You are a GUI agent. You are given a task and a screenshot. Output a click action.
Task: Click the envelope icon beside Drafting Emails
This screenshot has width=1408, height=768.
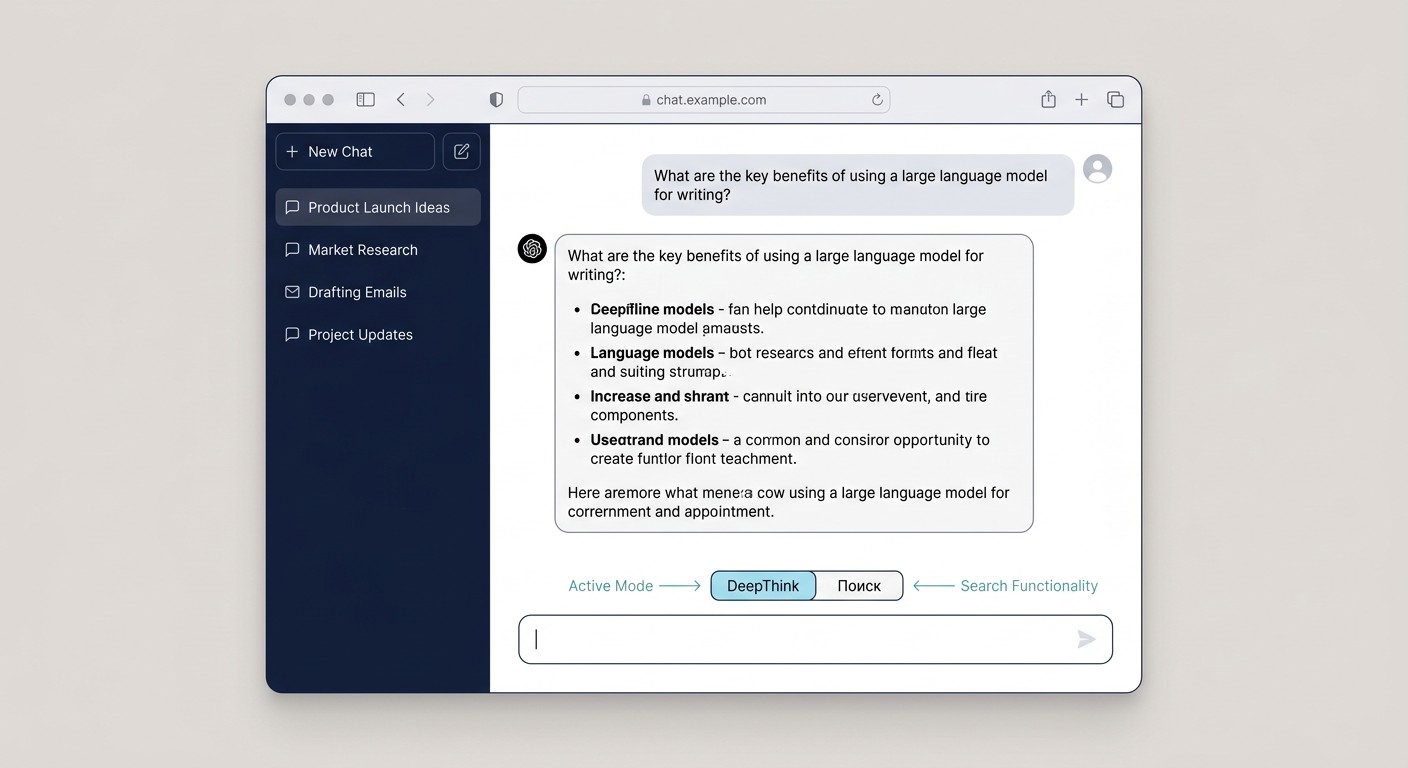point(292,292)
